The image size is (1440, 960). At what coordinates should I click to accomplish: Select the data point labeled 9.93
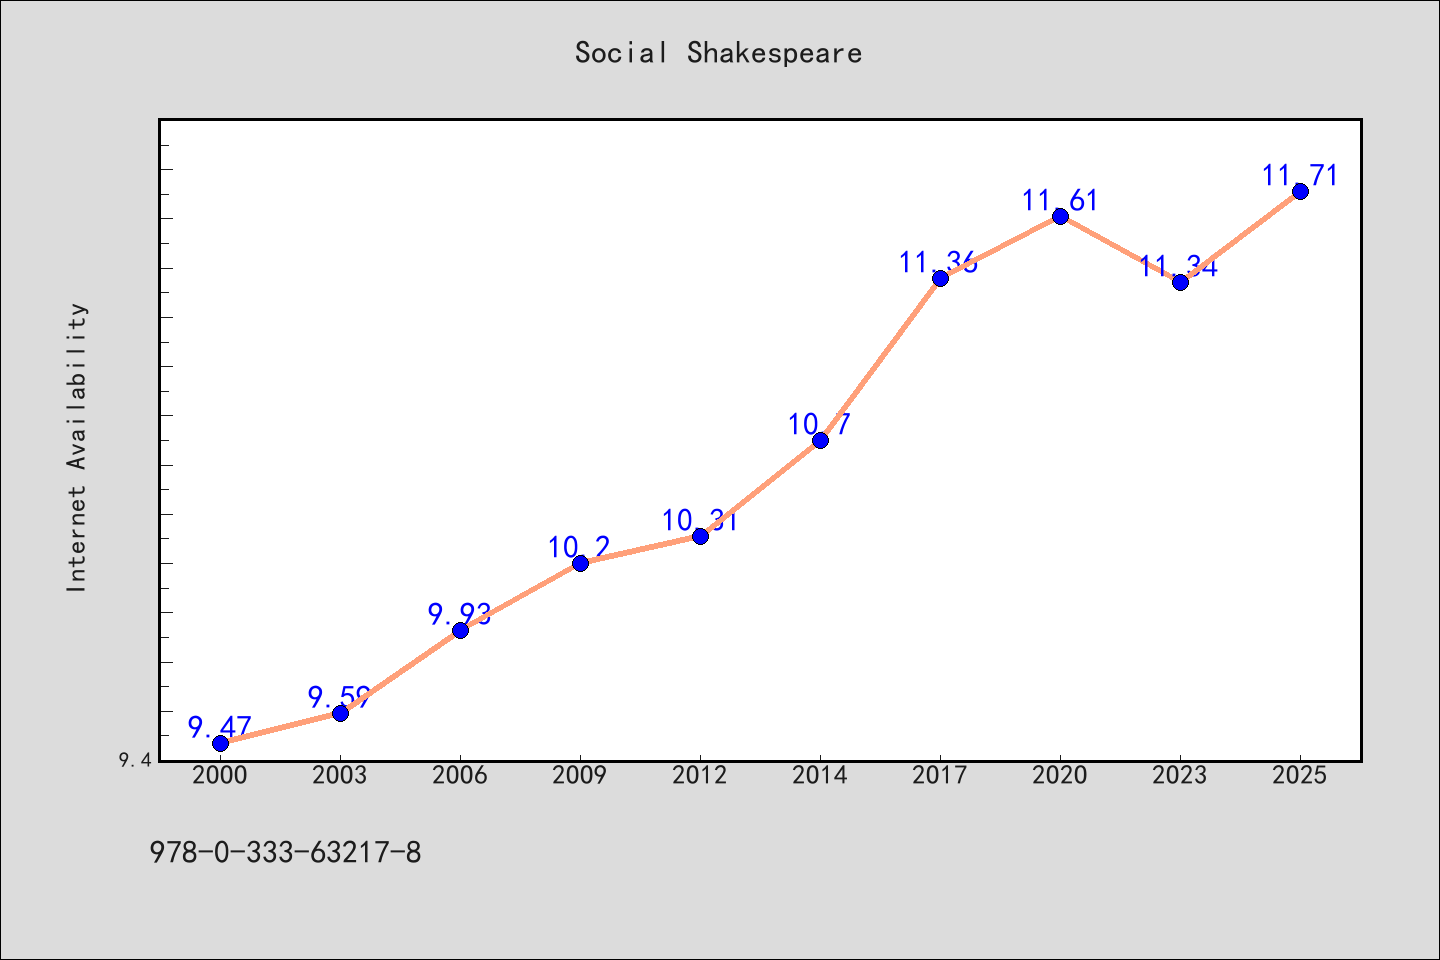(460, 630)
